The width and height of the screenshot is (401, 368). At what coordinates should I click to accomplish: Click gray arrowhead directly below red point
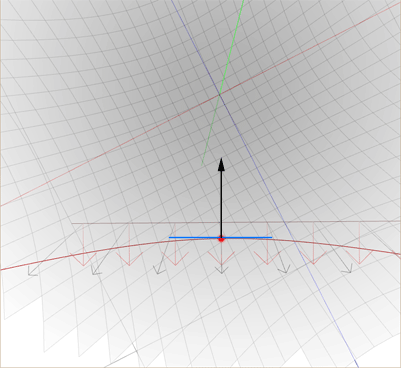(x=221, y=270)
